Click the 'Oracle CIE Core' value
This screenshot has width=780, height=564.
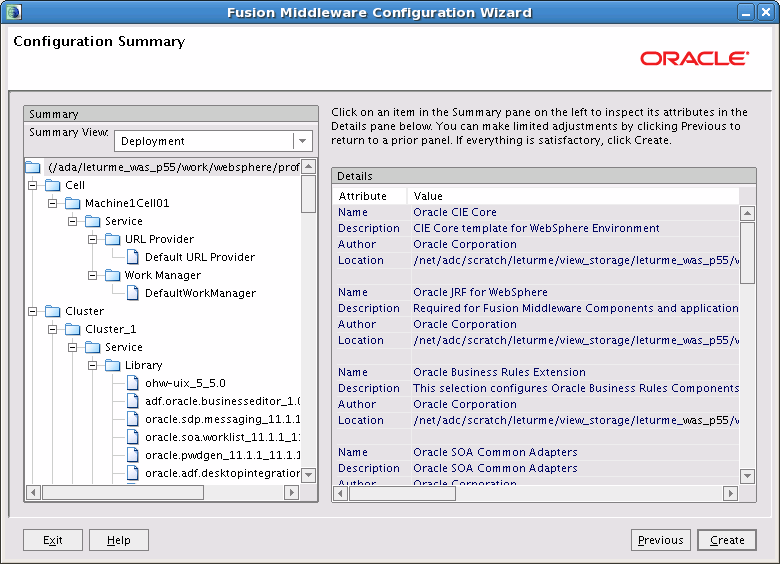tap(455, 212)
